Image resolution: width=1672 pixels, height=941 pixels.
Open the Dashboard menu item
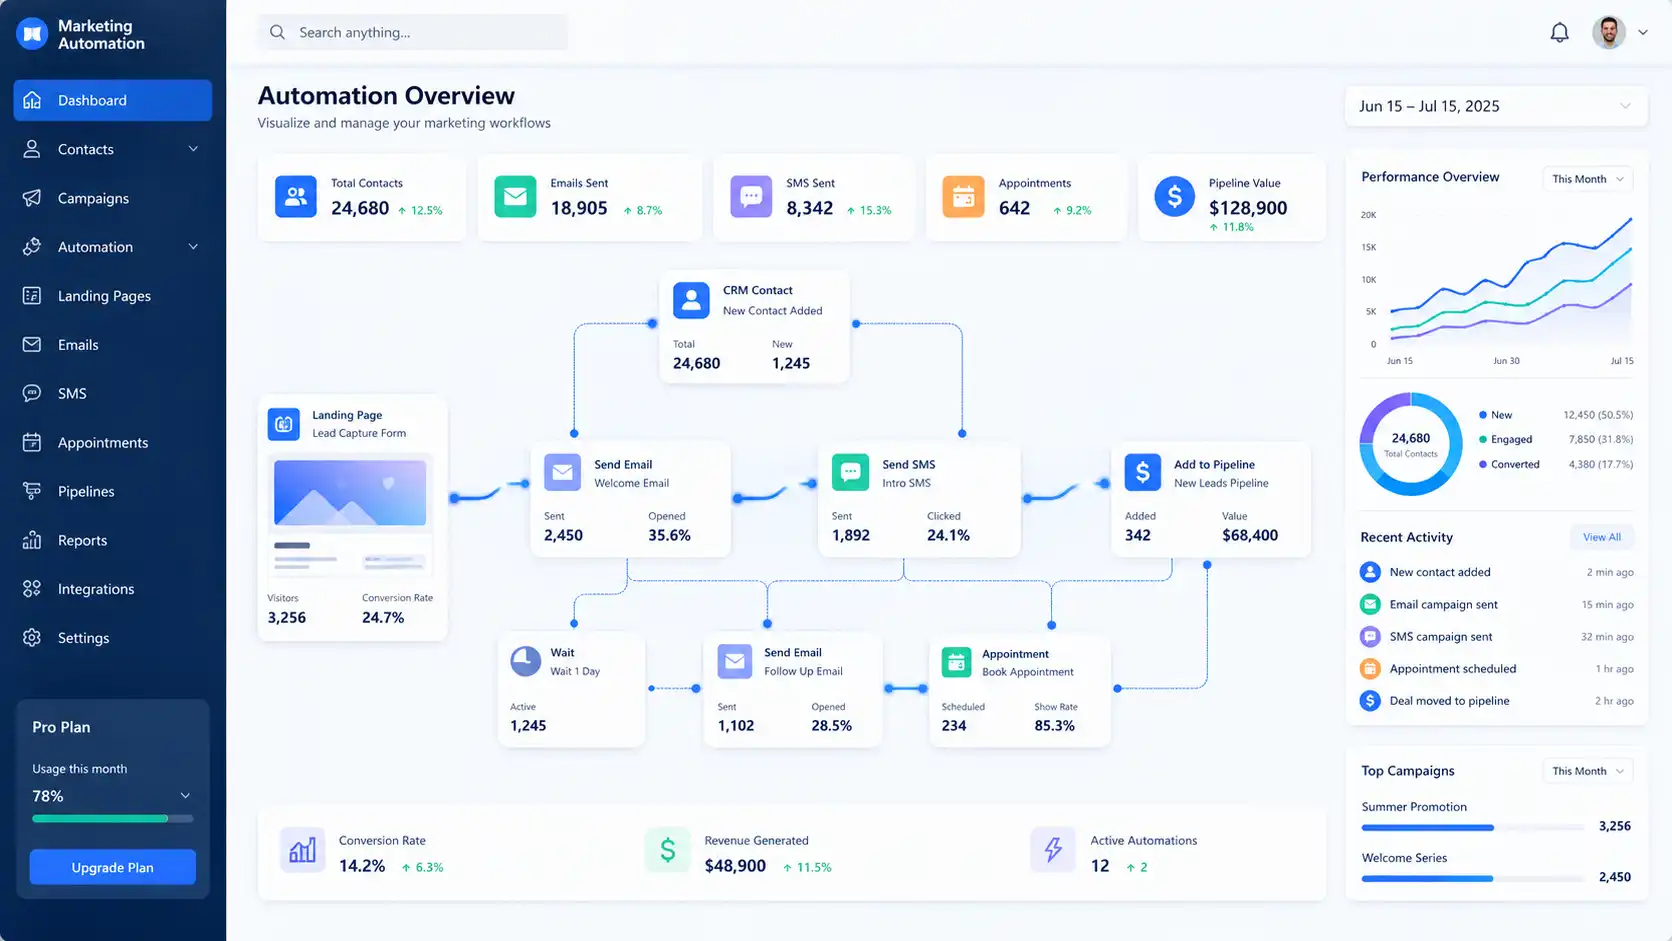point(112,100)
